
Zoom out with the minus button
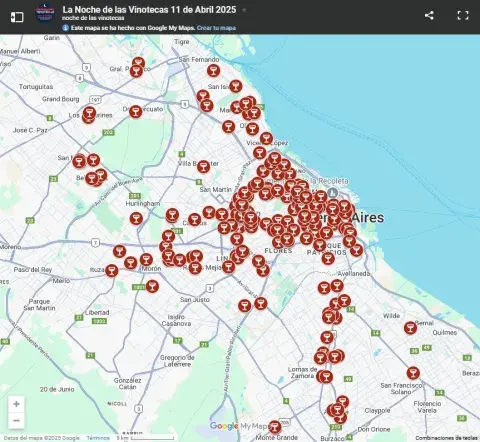coord(16,421)
